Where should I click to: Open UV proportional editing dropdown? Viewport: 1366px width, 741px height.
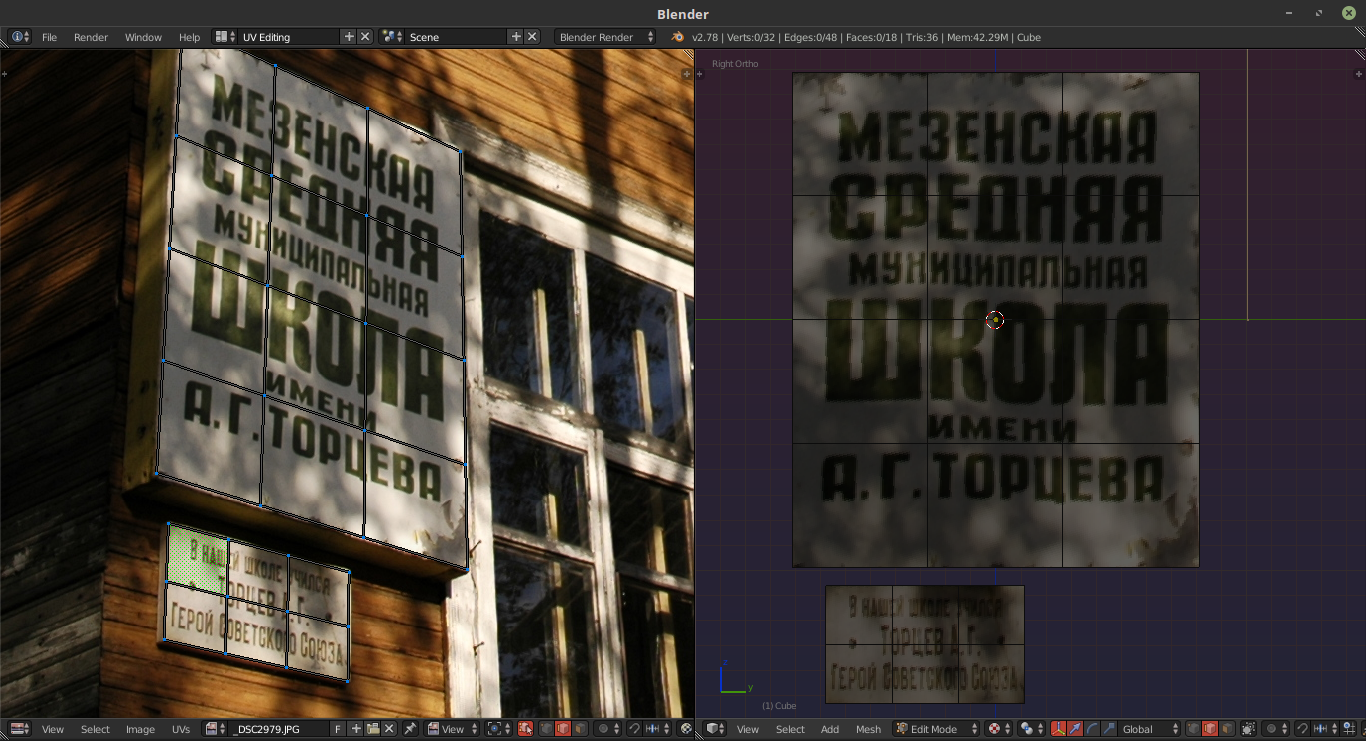[x=607, y=729]
